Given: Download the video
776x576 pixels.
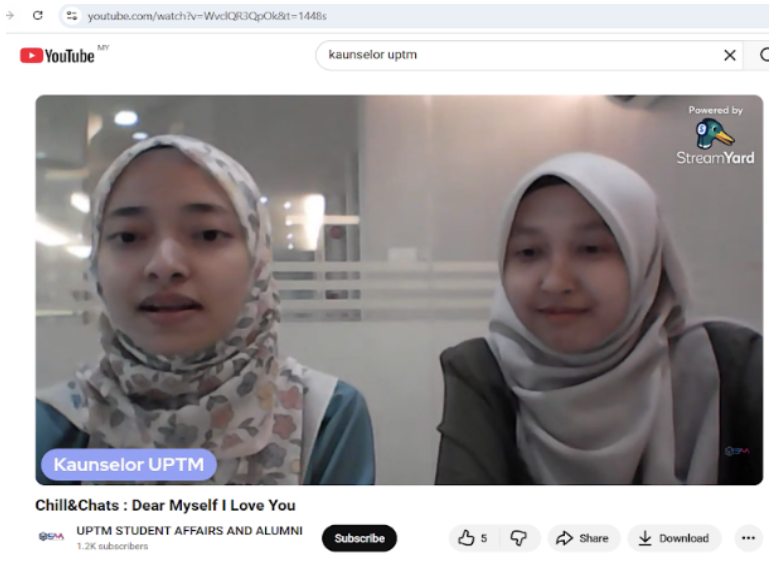Looking at the screenshot, I should coord(673,538).
